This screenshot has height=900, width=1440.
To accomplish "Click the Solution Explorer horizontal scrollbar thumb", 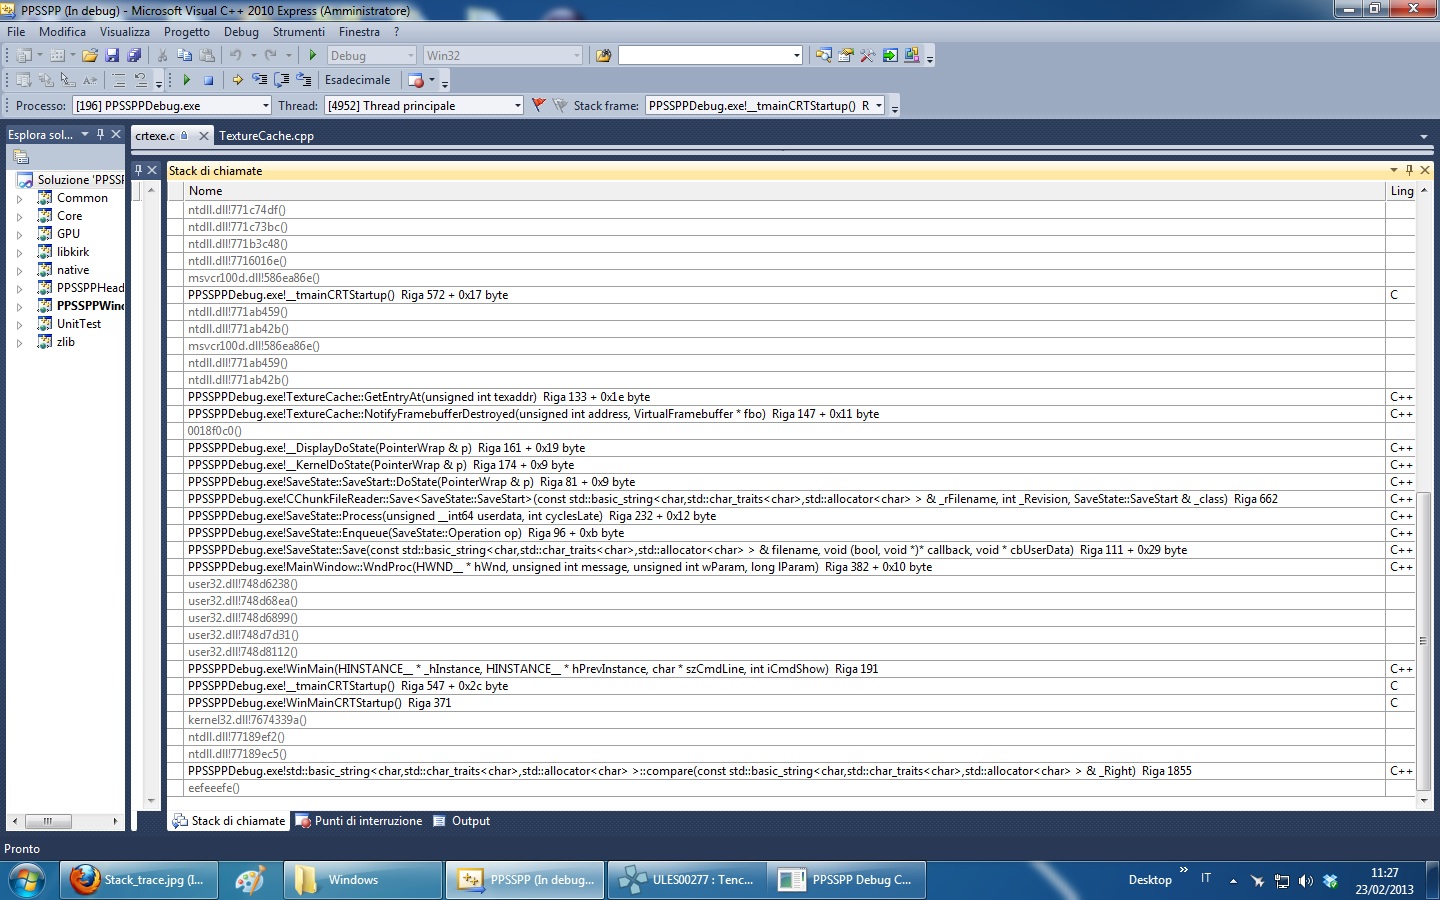I will [47, 821].
